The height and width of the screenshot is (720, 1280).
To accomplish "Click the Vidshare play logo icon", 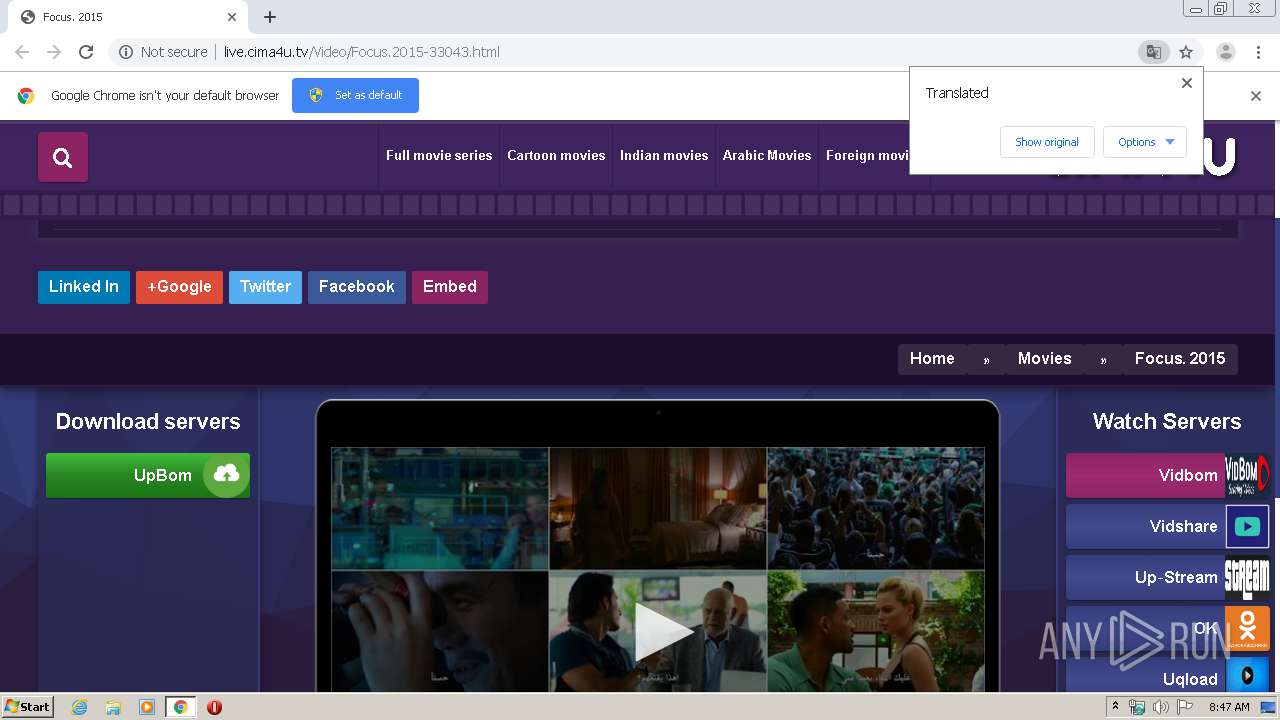I will pyautogui.click(x=1248, y=526).
